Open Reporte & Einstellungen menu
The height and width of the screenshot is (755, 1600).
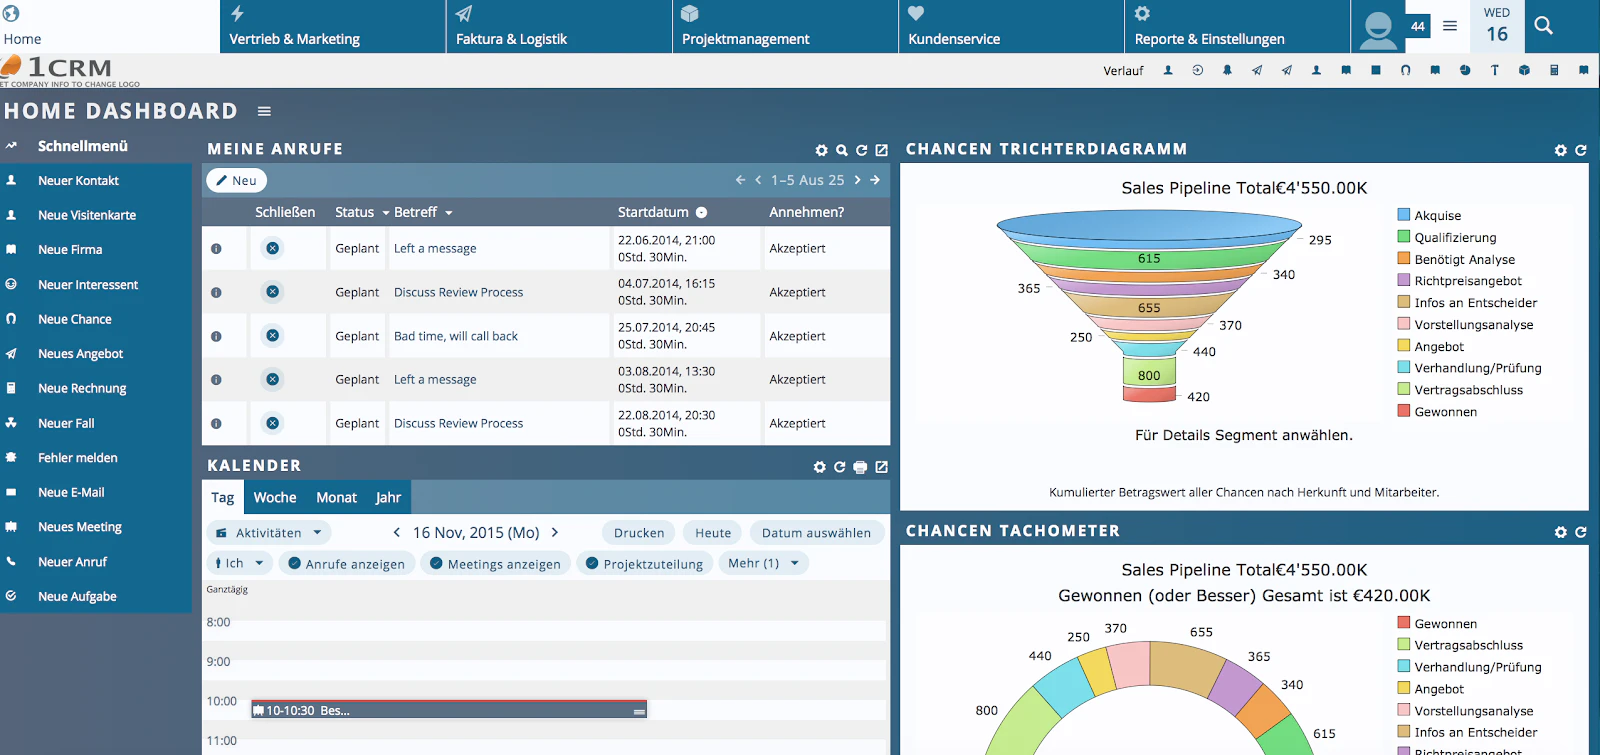point(1237,26)
